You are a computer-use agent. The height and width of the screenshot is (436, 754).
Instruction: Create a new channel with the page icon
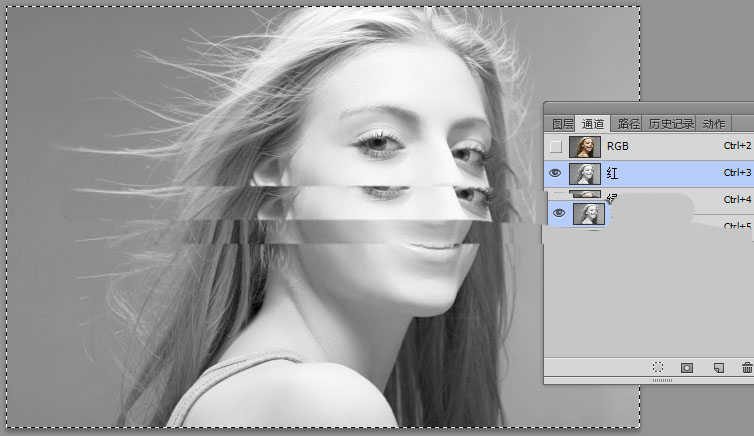tap(717, 368)
